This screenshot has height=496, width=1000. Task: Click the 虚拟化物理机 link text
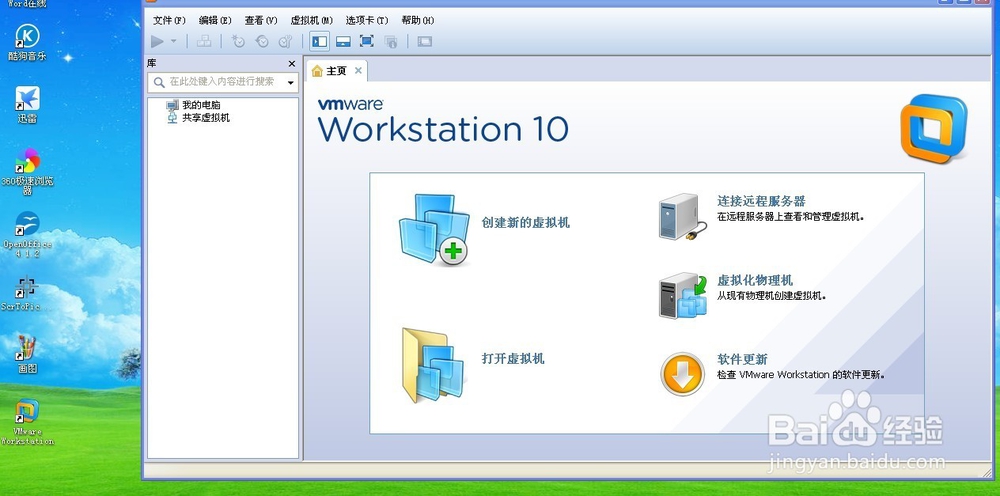(x=755, y=281)
